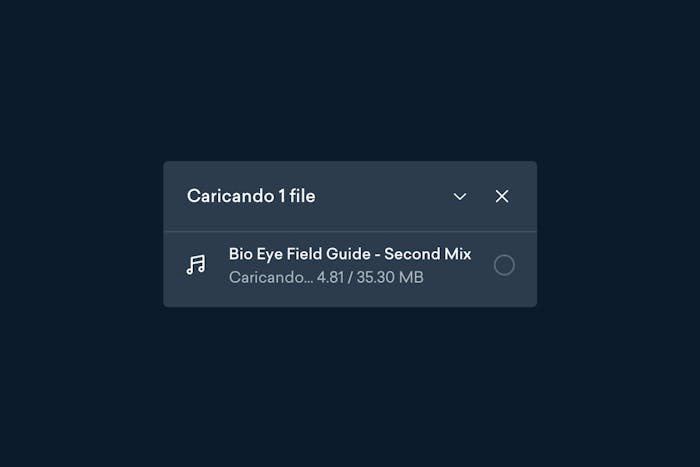The image size is (700, 467).
Task: Collapse the upload panel with the chevron
Action: coord(459,196)
